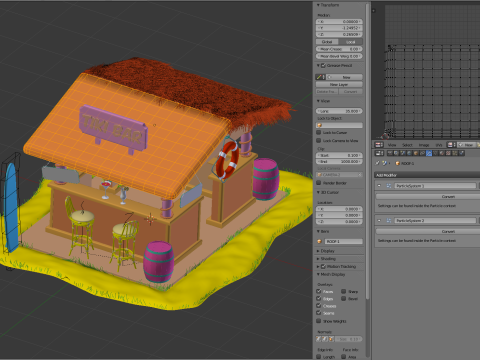Uncheck the Faces overlay checkbox

click(x=319, y=291)
